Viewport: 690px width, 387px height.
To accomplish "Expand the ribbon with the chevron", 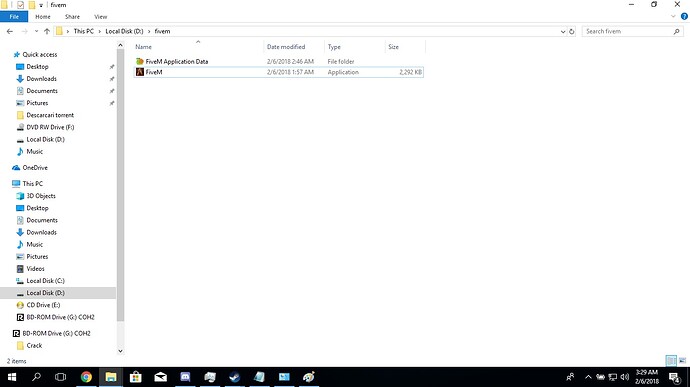I will click(x=673, y=16).
